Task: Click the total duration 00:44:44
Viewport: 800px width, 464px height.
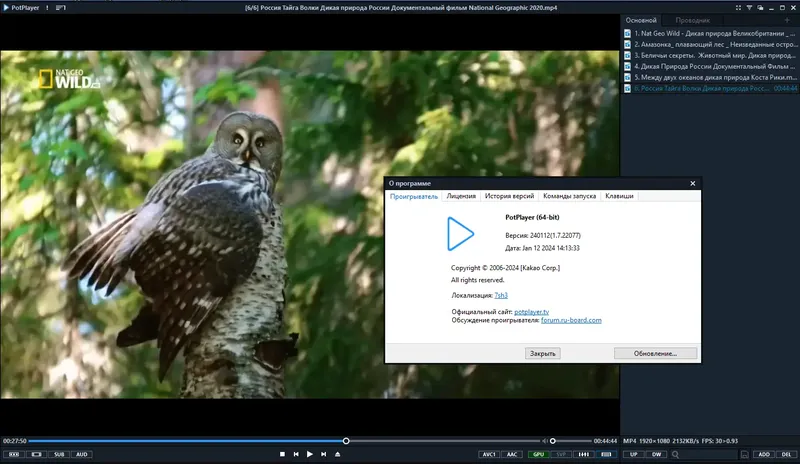Action: click(x=605, y=441)
